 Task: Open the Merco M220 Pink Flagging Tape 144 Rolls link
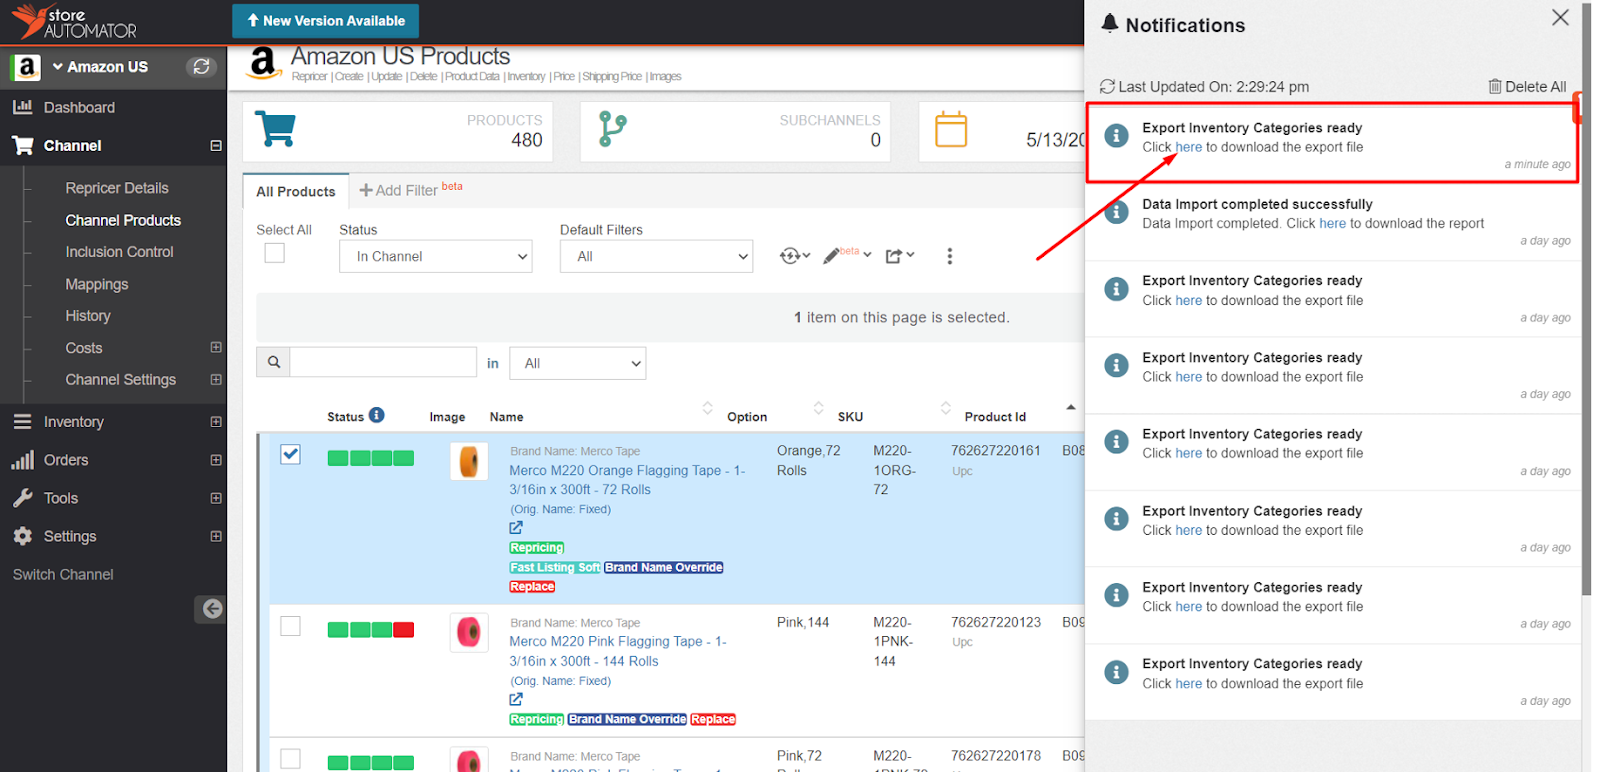click(618, 651)
